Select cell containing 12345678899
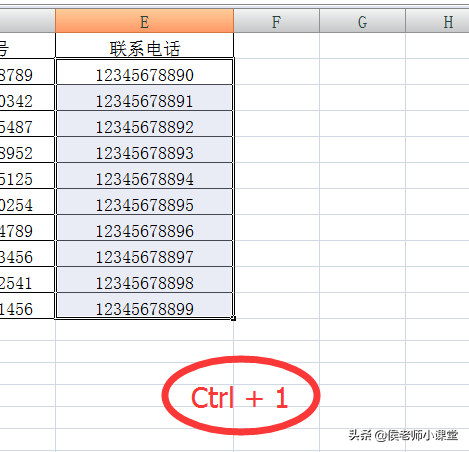Image resolution: width=469 pixels, height=452 pixels. (144, 306)
